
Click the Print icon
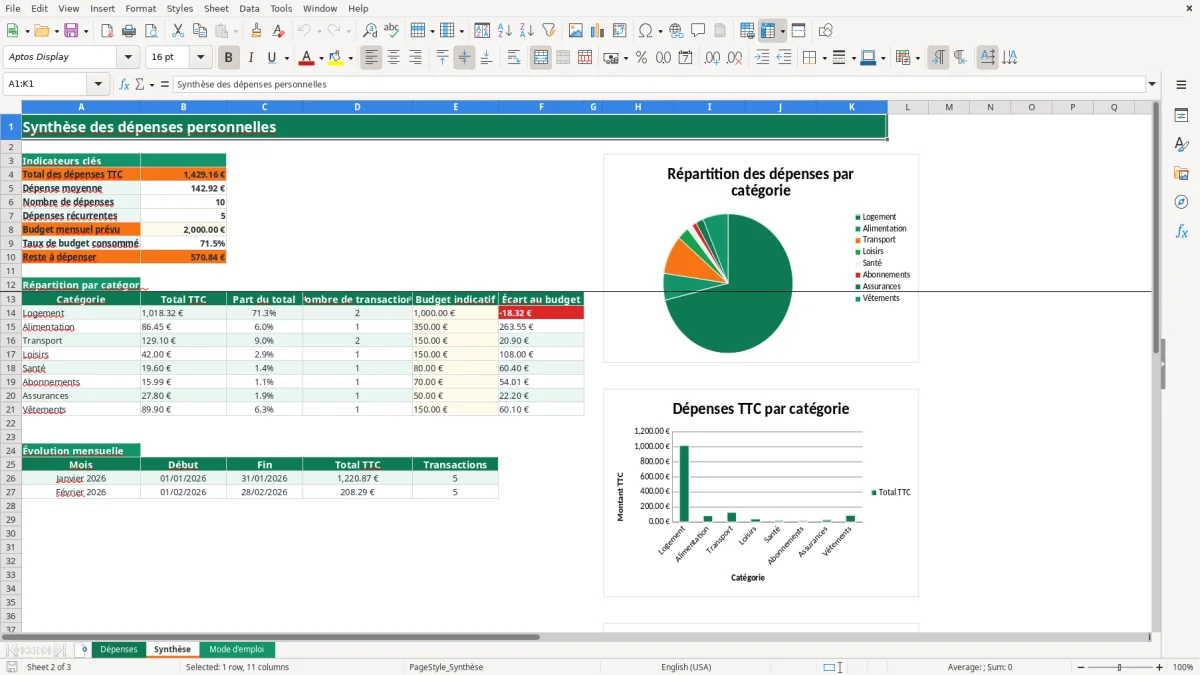click(129, 31)
